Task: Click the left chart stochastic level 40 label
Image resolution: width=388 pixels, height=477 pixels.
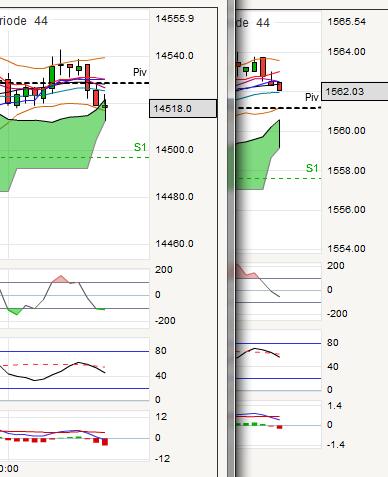Action: click(160, 376)
